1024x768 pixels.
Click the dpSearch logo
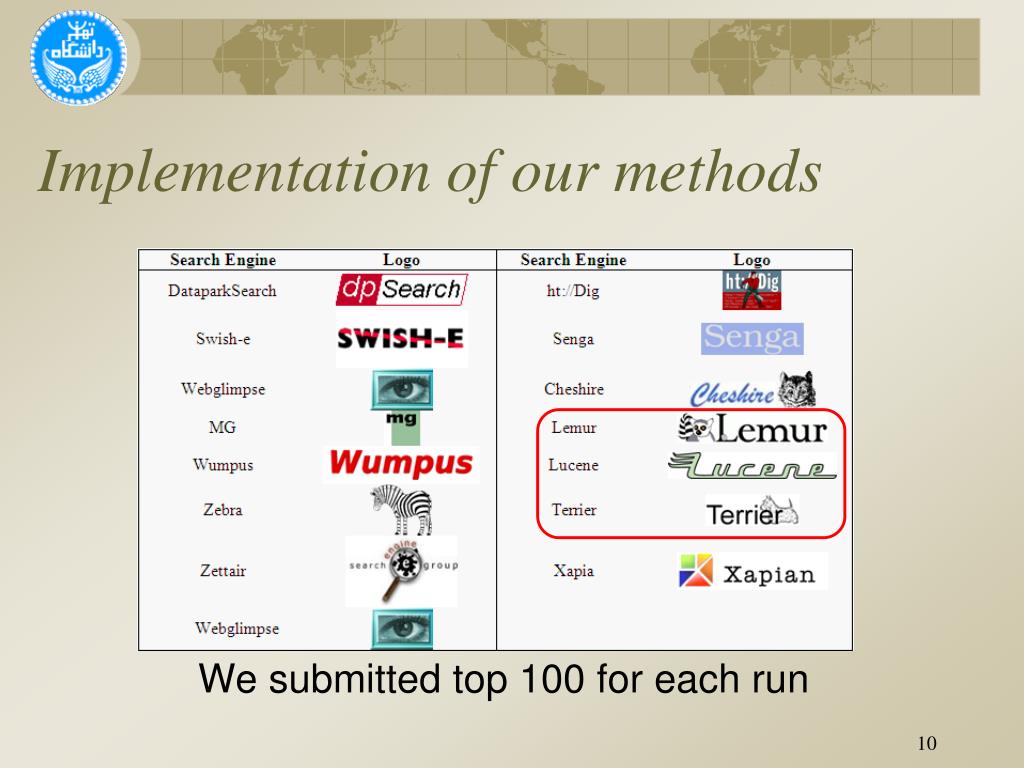[402, 289]
